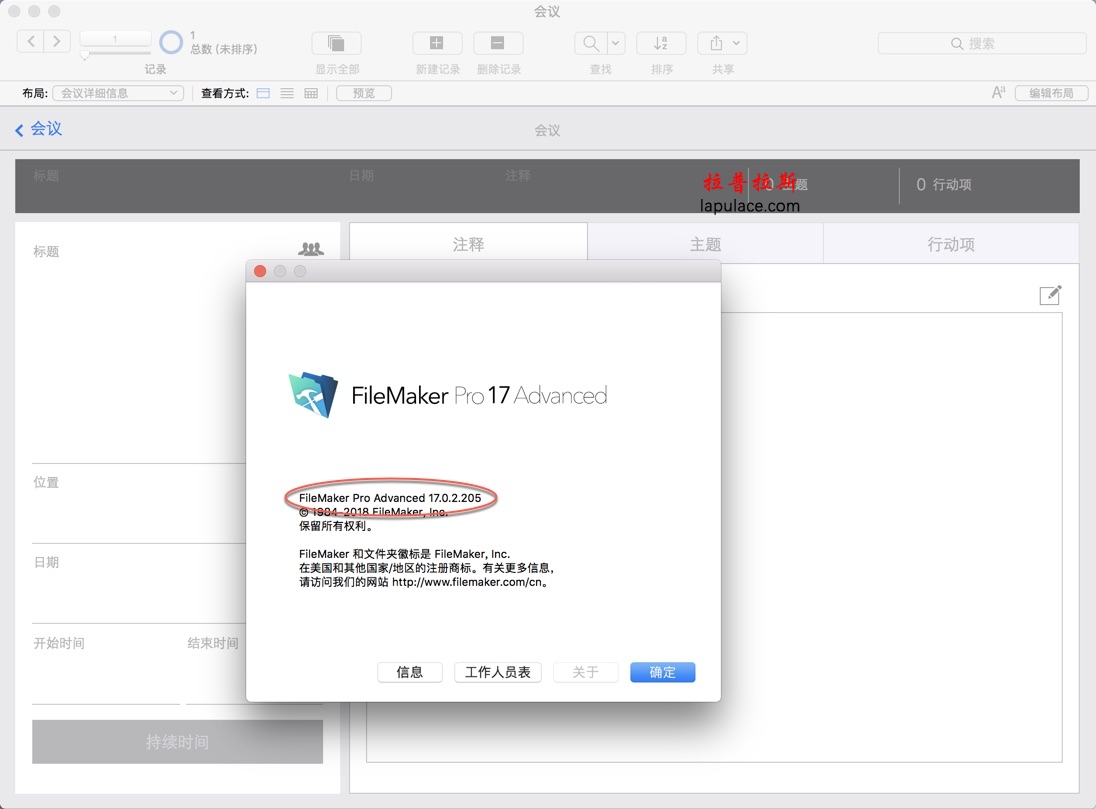Click the 工作人员表 credits button
The image size is (1096, 809).
point(498,672)
